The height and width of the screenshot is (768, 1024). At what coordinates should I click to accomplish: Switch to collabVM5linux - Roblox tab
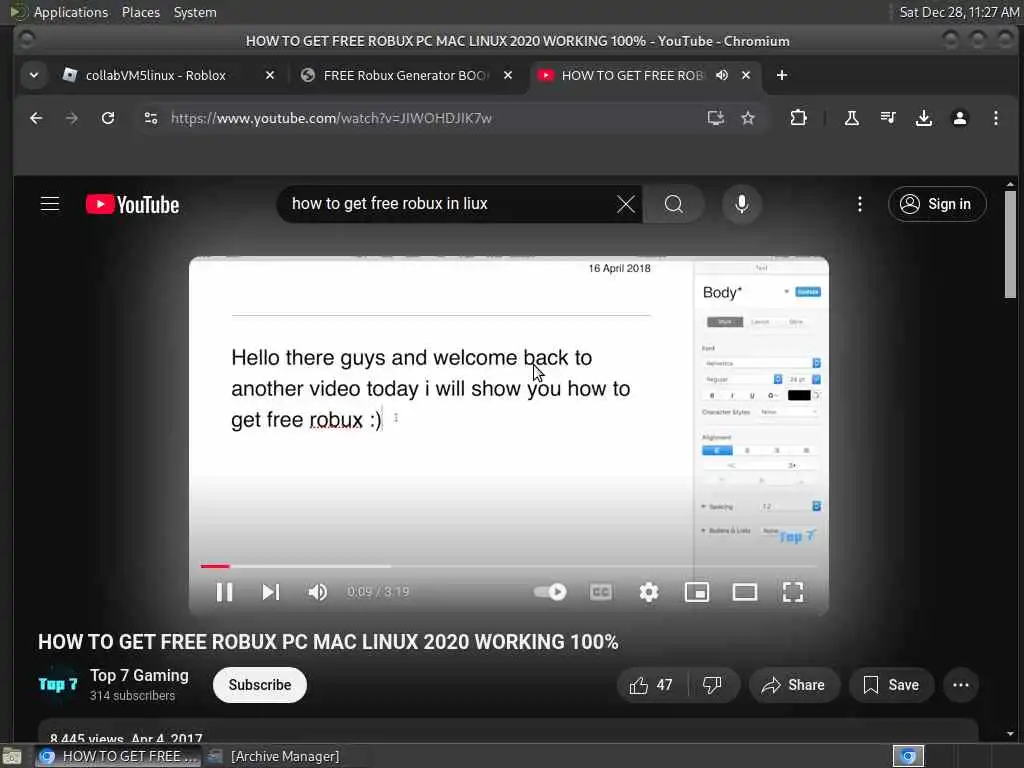point(156,75)
